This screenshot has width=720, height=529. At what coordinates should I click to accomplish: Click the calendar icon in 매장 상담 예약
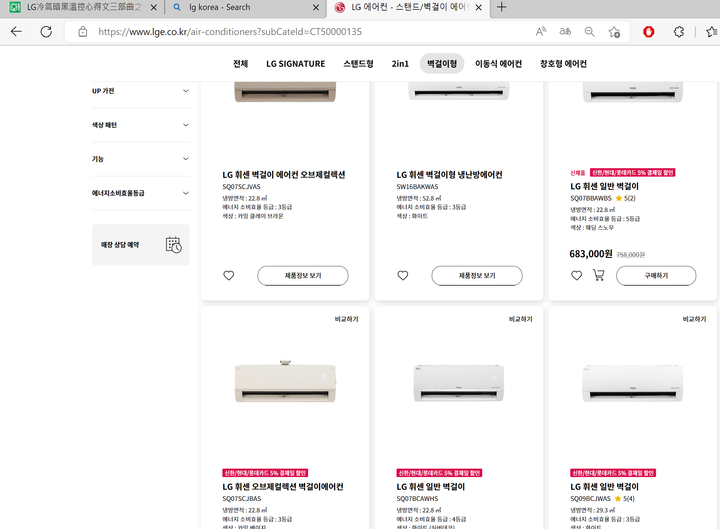[174, 245]
